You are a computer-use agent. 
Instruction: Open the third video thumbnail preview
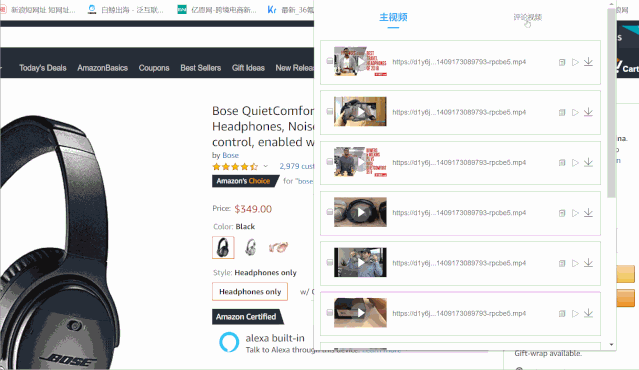(x=360, y=162)
